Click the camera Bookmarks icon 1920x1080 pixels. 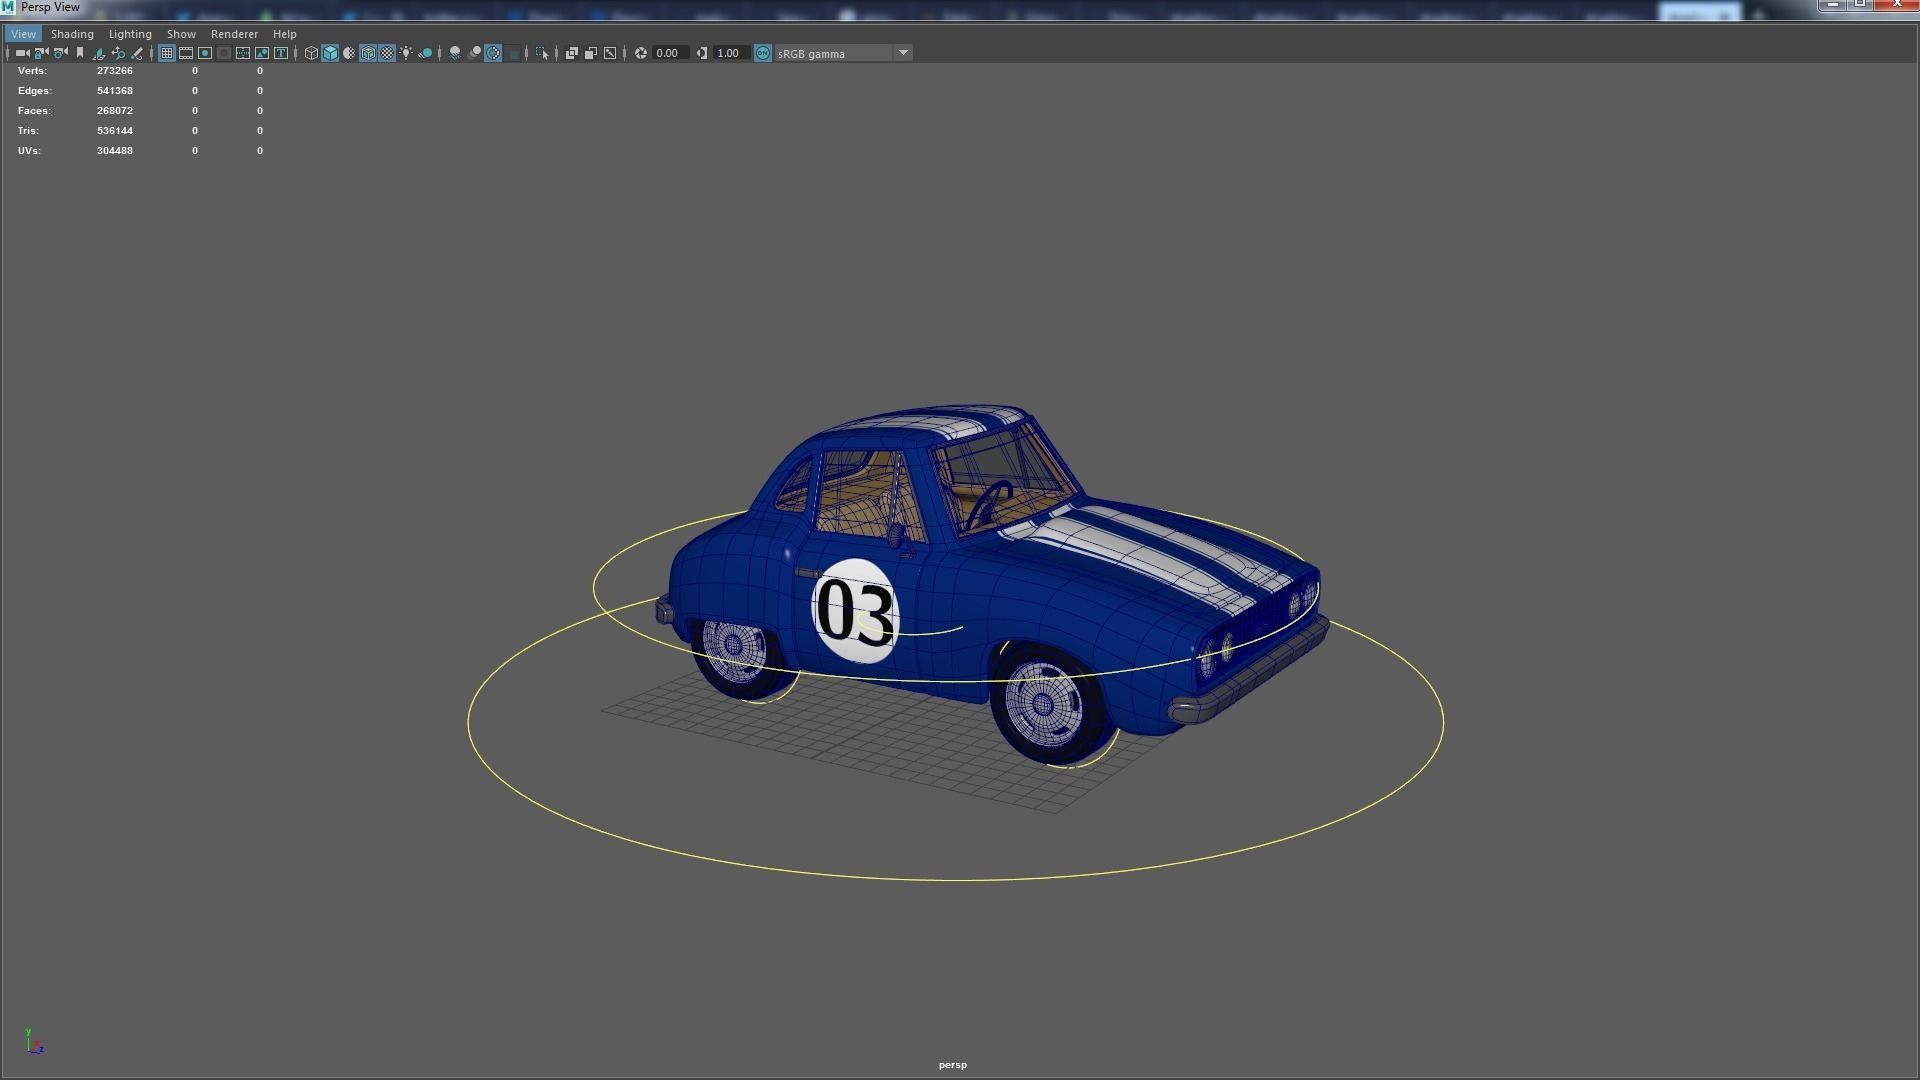pos(80,53)
